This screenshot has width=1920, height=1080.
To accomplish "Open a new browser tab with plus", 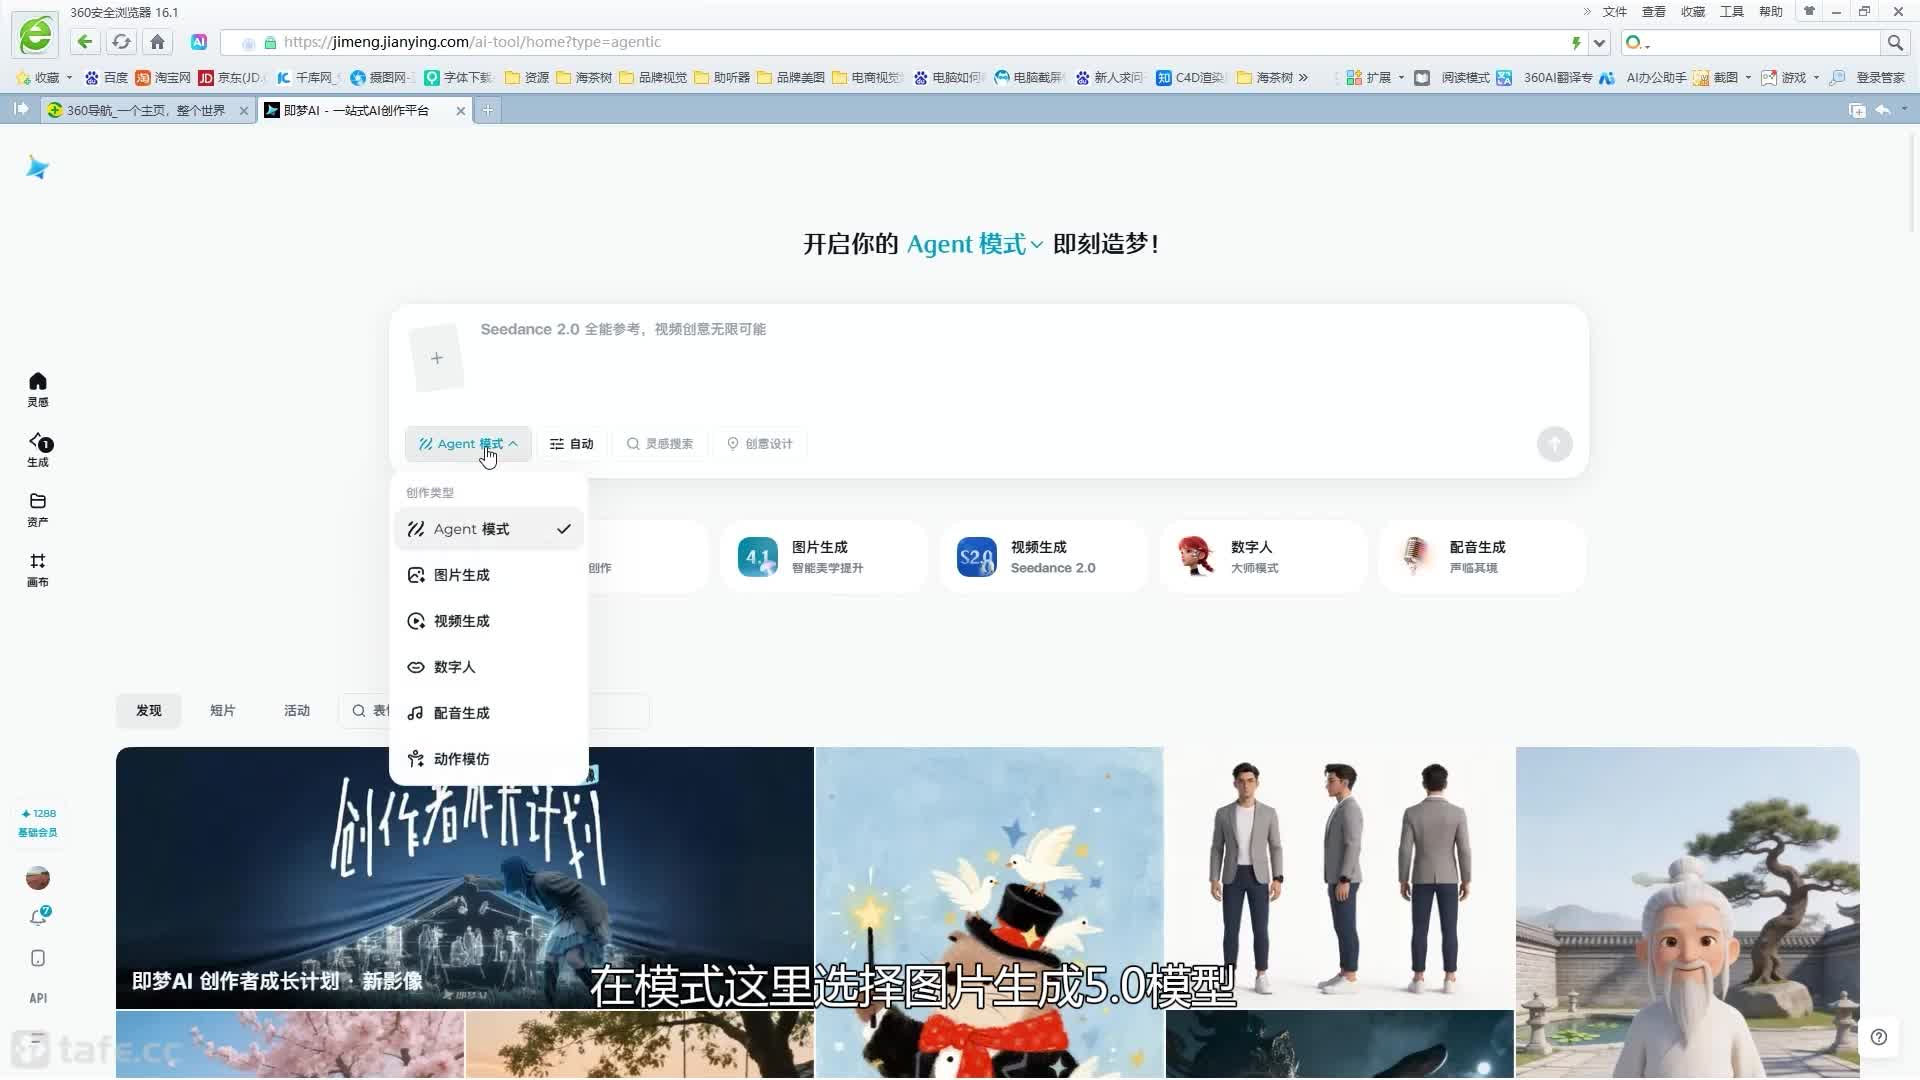I will click(x=487, y=110).
